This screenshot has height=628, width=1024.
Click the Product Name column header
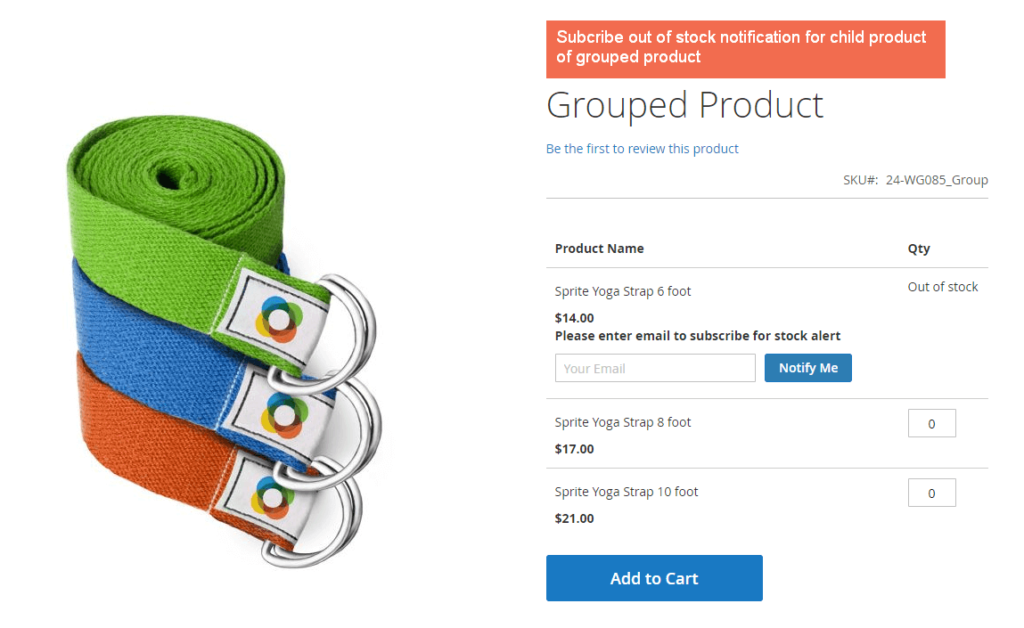pyautogui.click(x=599, y=249)
